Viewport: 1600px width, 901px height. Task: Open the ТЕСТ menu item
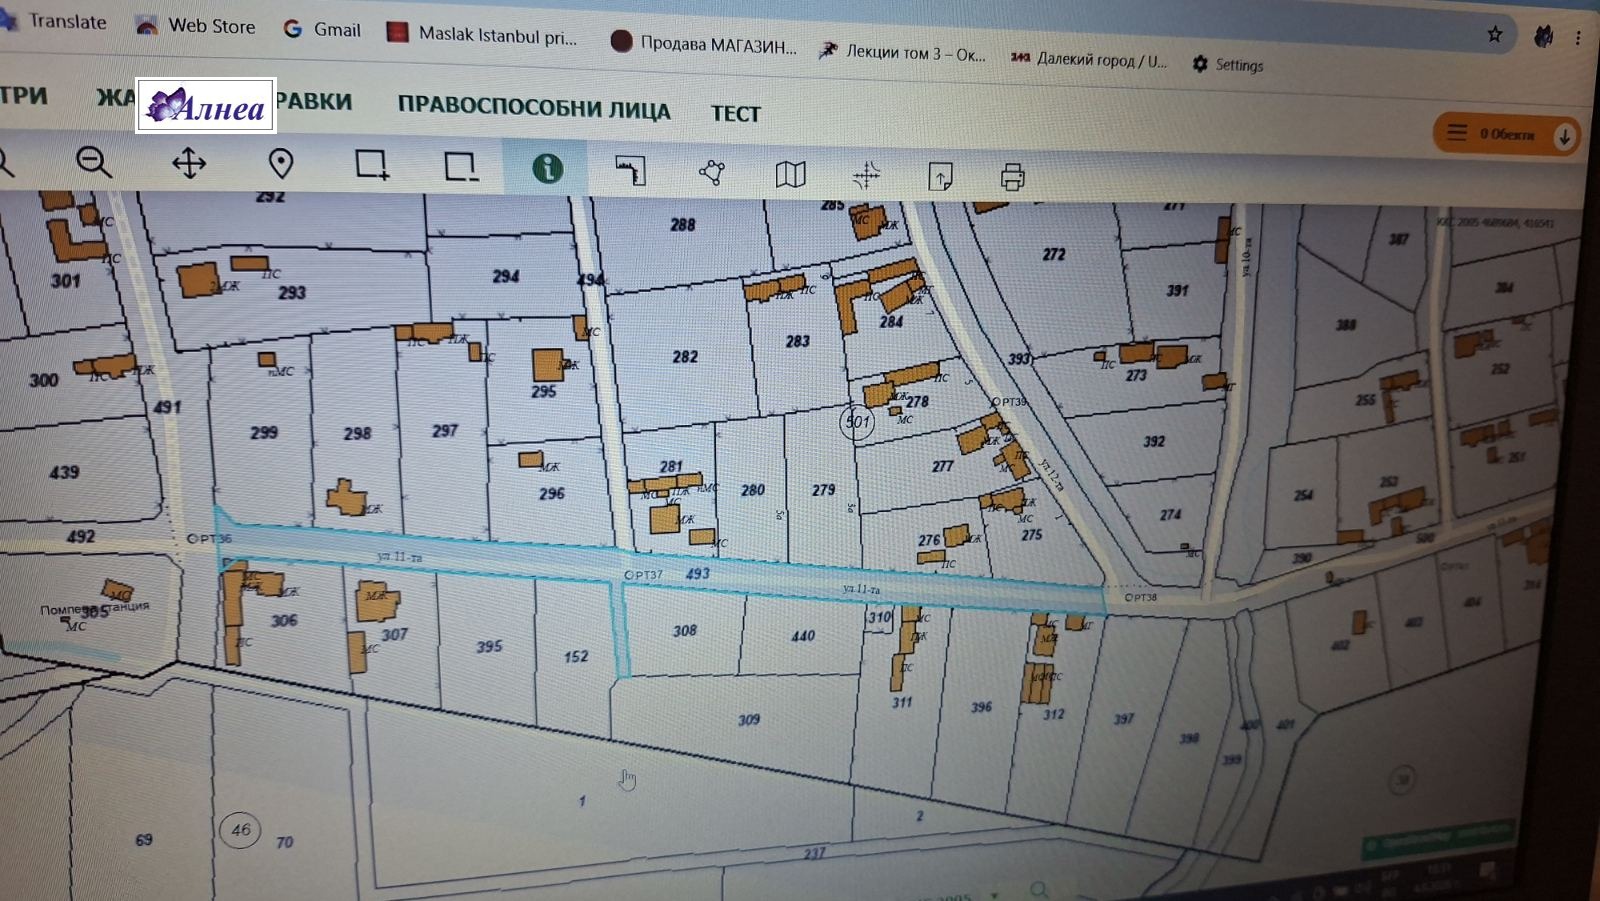point(736,113)
